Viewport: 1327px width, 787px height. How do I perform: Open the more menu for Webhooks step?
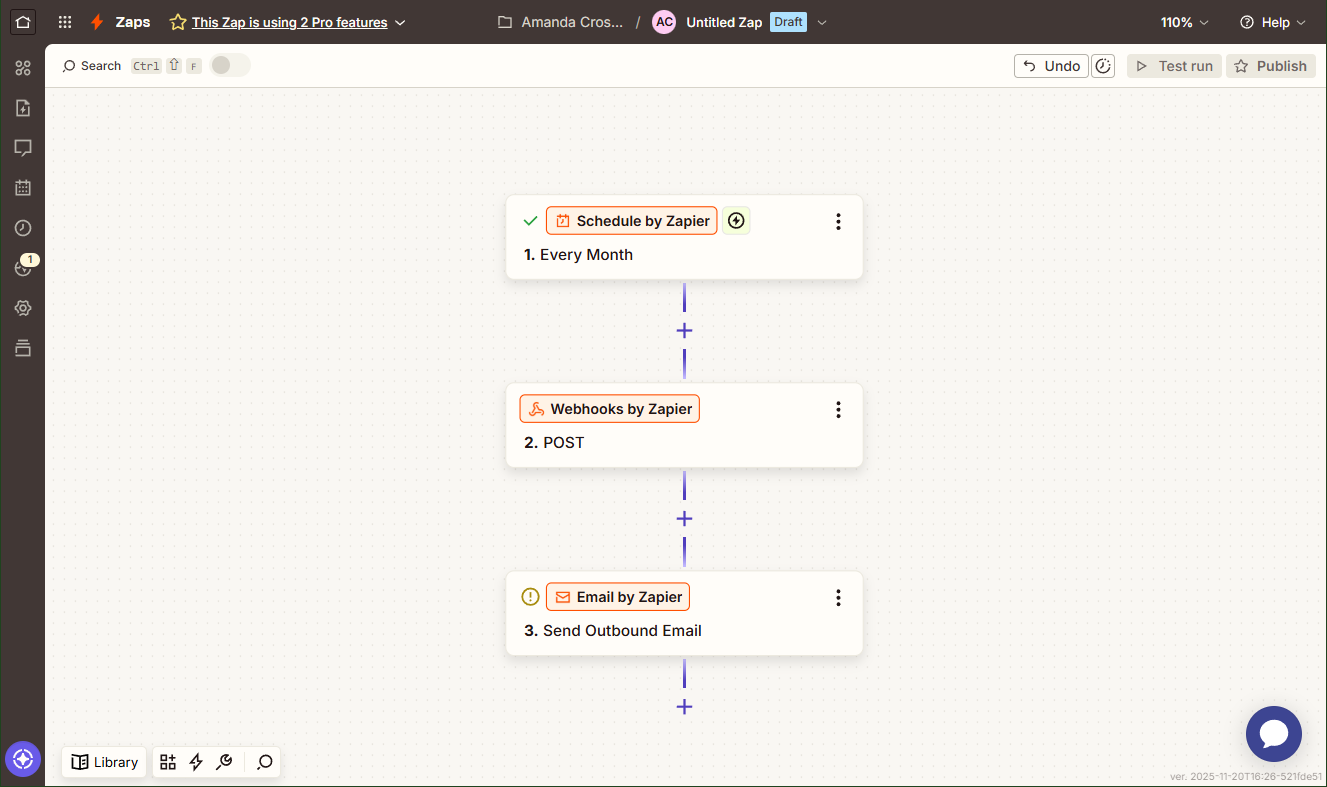(838, 410)
